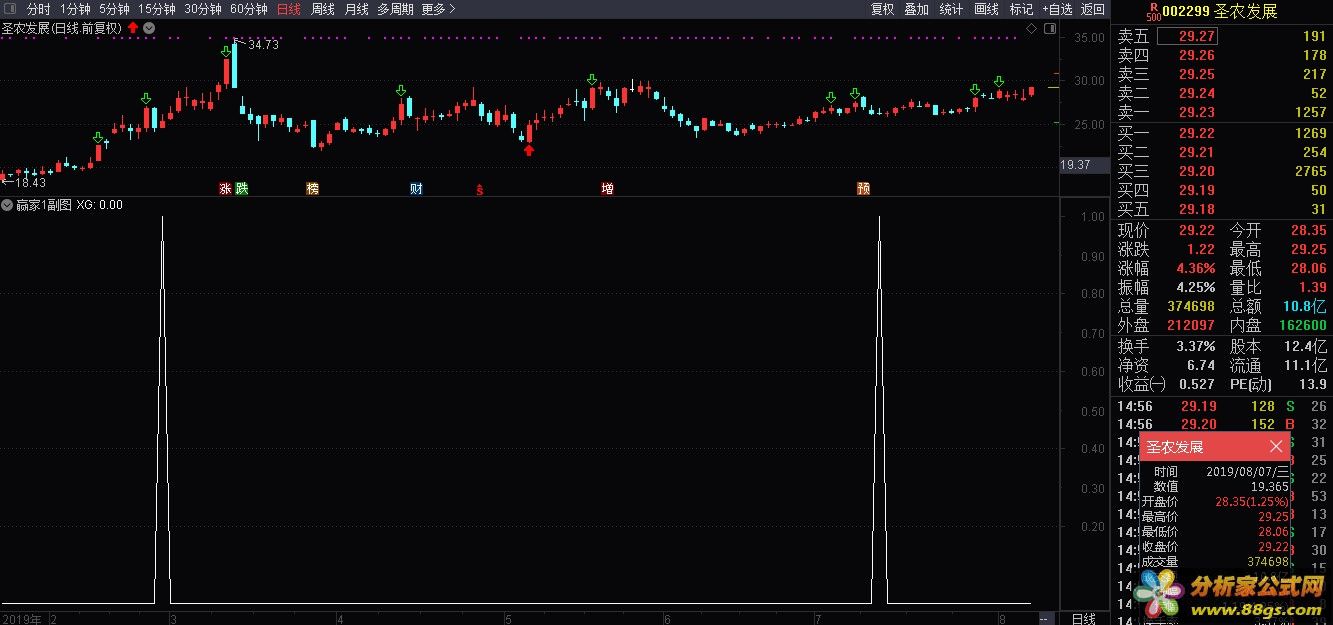1333x625 pixels.
Task: Click month marker 5 on time axis
Action: tap(507, 619)
